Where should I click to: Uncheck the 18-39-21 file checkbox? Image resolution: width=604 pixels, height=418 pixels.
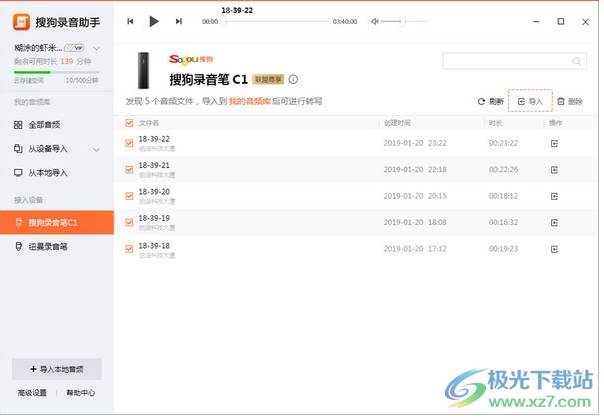pos(129,170)
